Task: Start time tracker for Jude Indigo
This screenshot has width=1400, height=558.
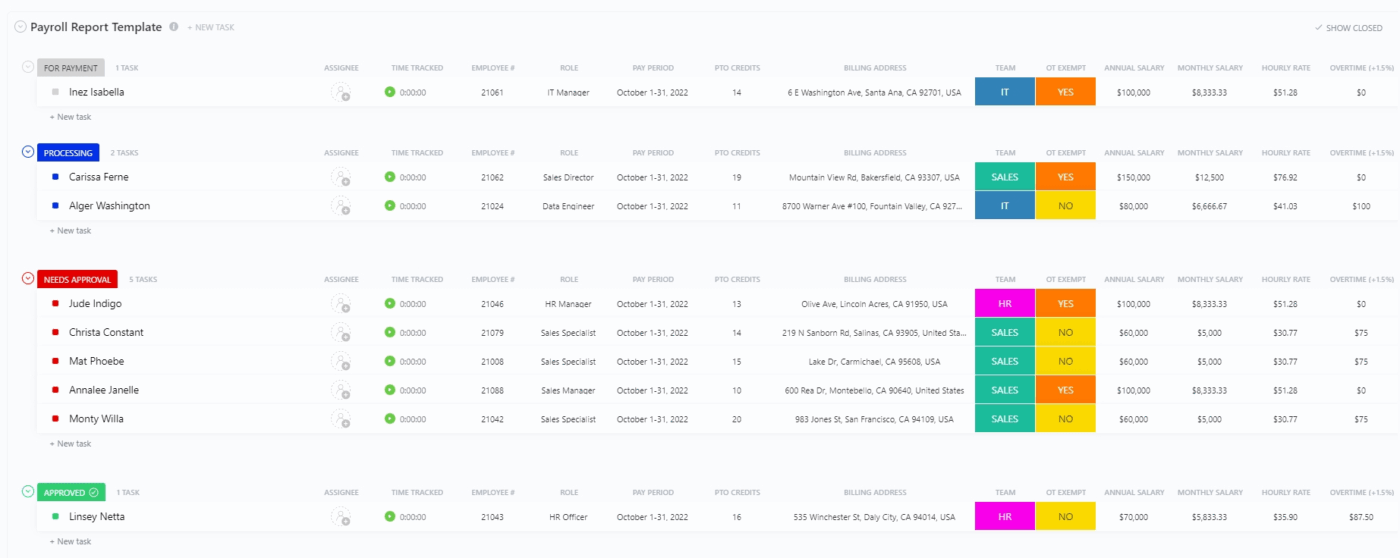Action: pyautogui.click(x=390, y=304)
